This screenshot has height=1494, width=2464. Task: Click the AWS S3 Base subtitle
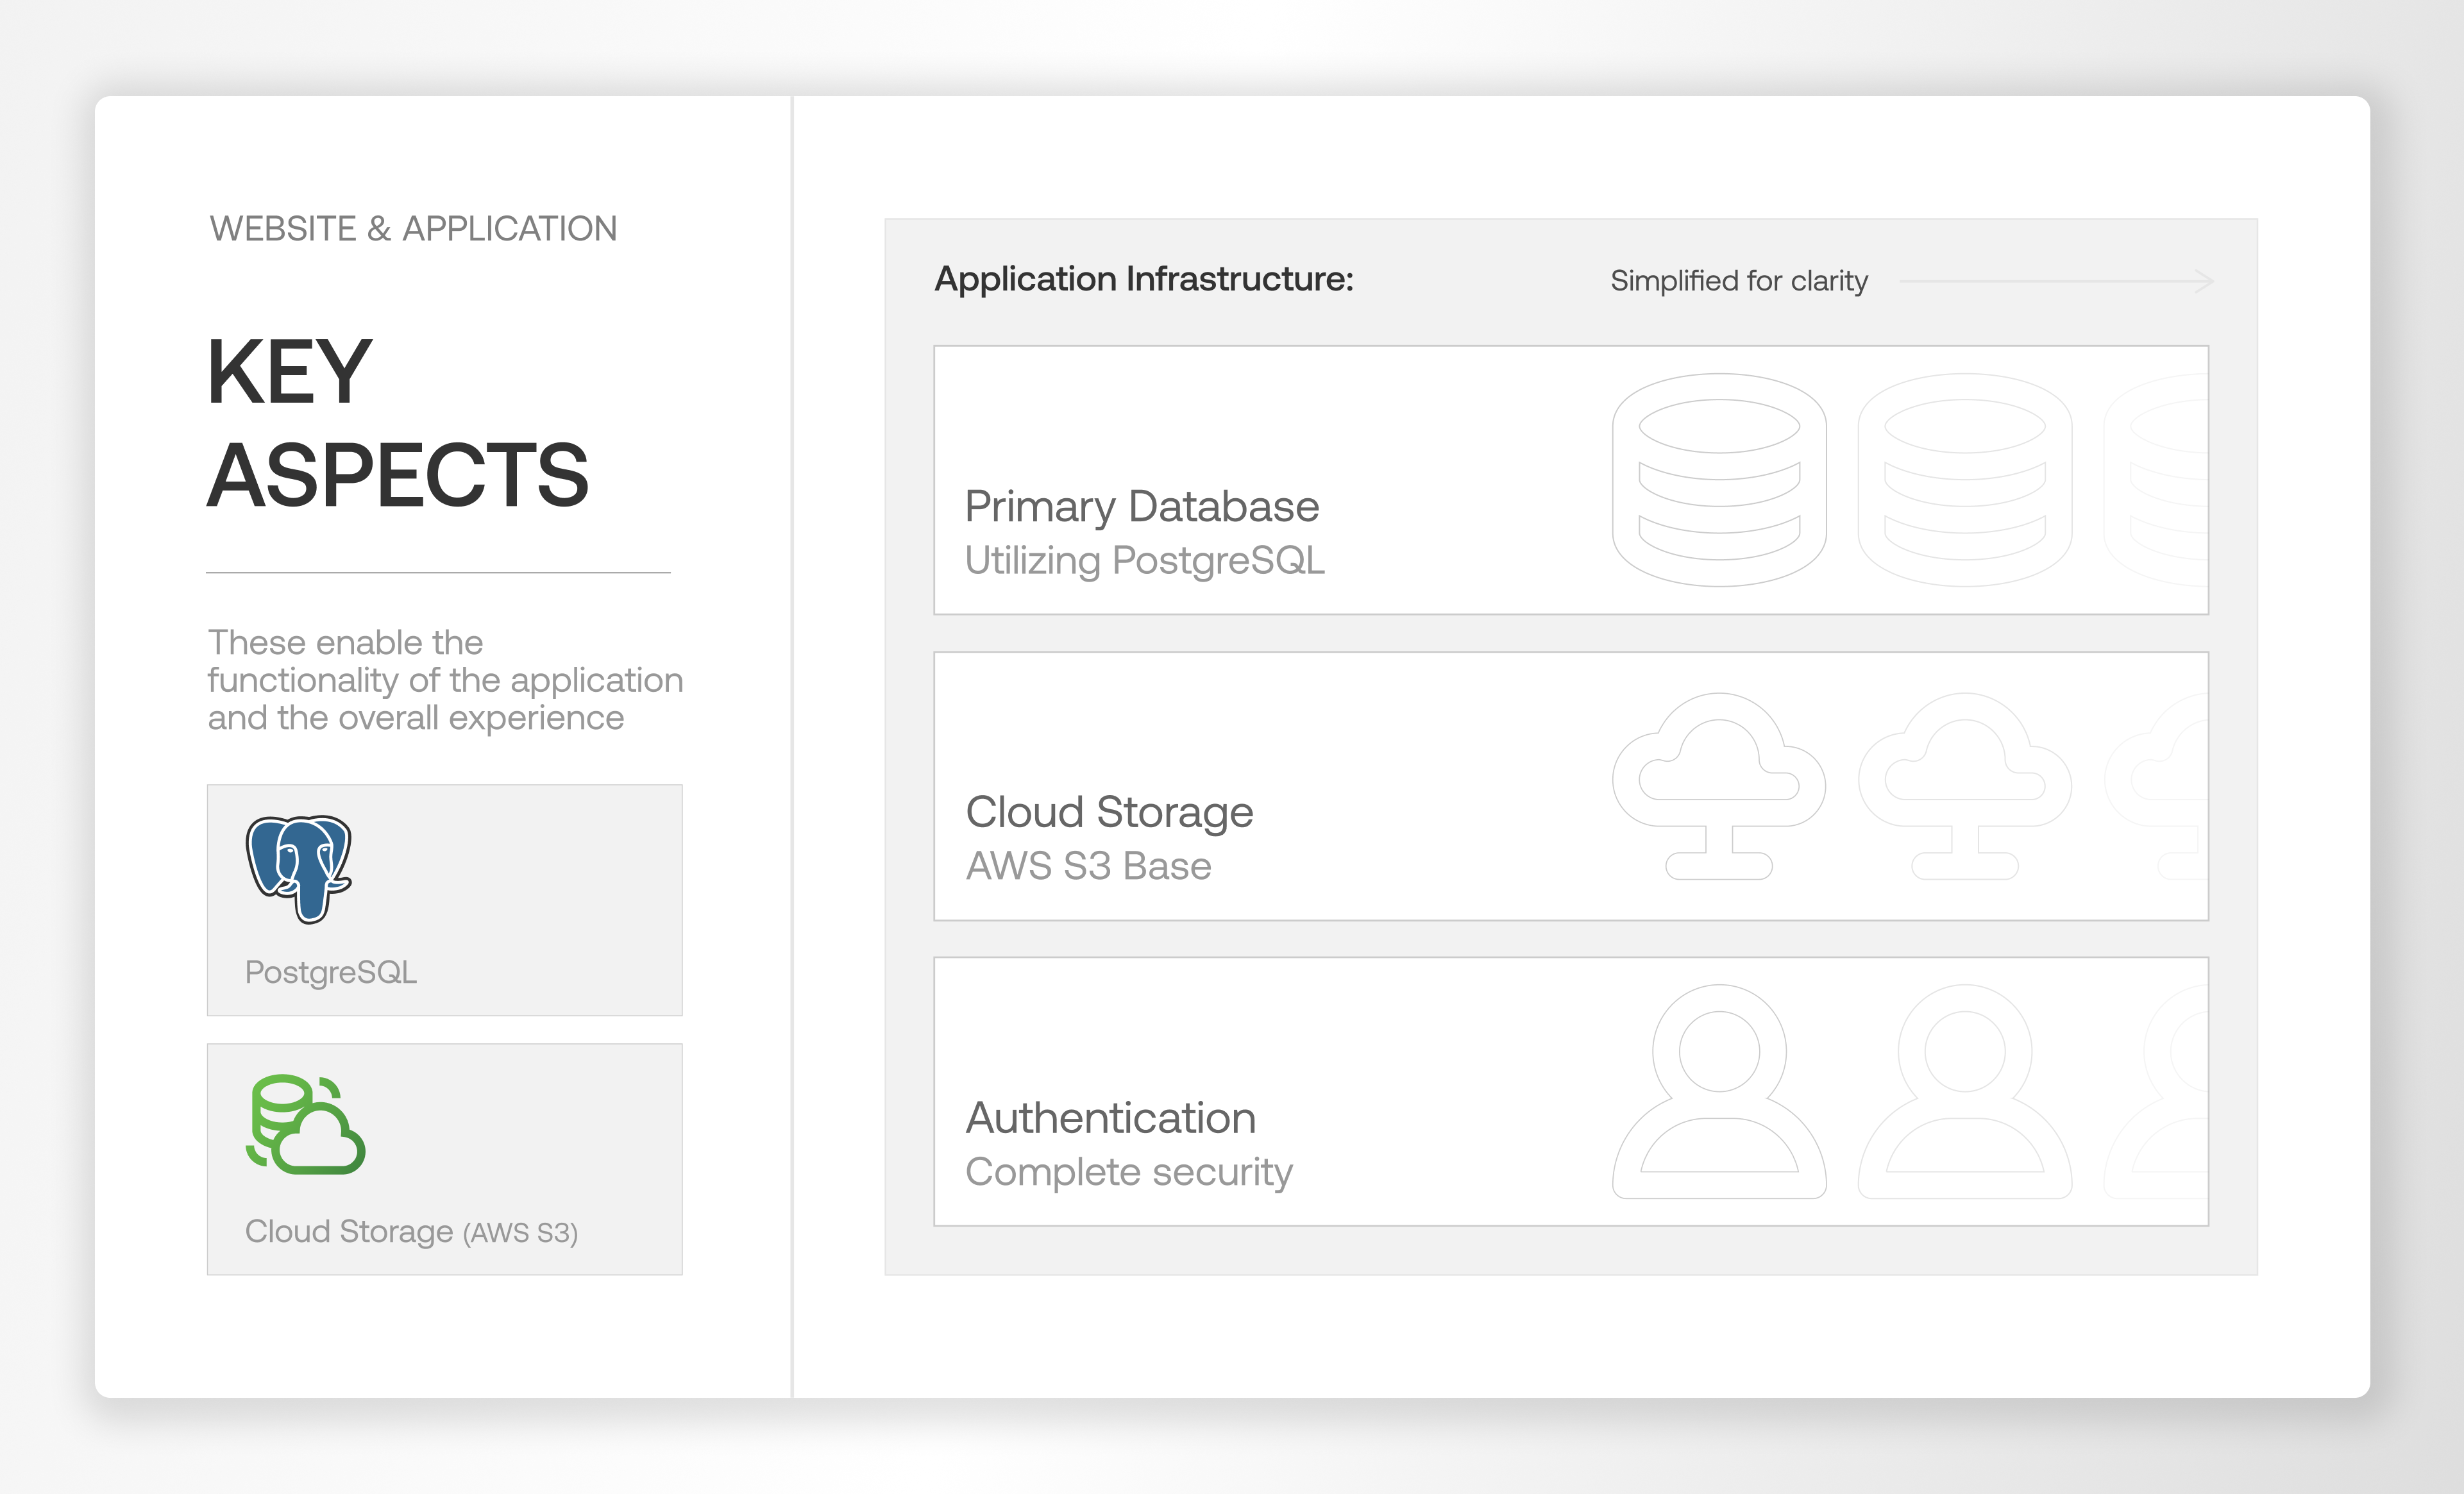[1088, 866]
